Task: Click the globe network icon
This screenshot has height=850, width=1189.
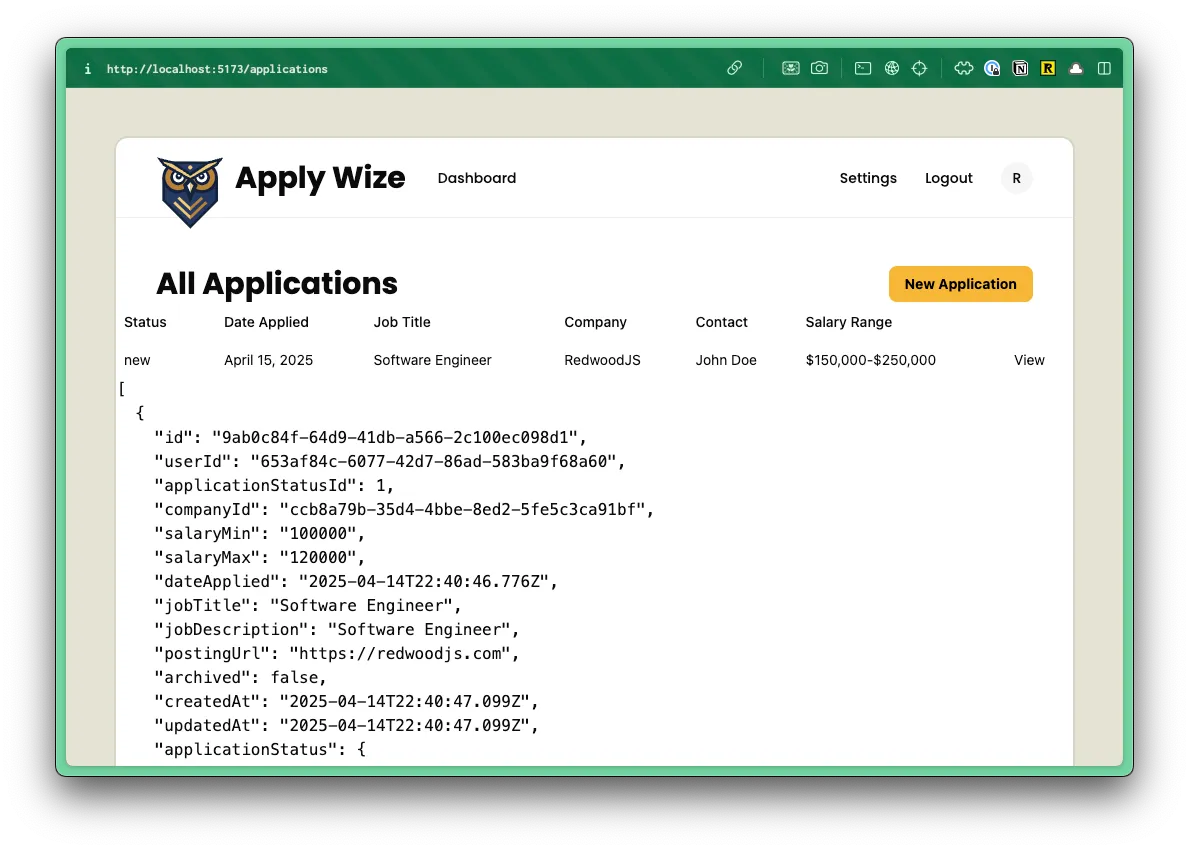Action: [x=892, y=68]
